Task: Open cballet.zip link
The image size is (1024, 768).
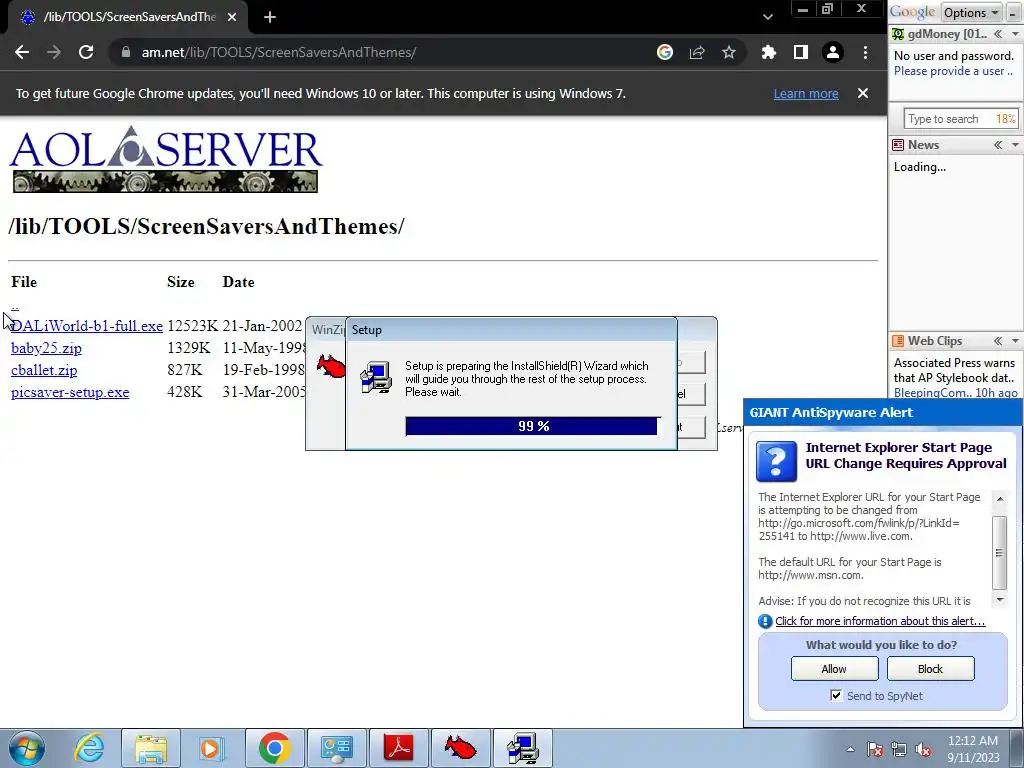Action: click(44, 370)
